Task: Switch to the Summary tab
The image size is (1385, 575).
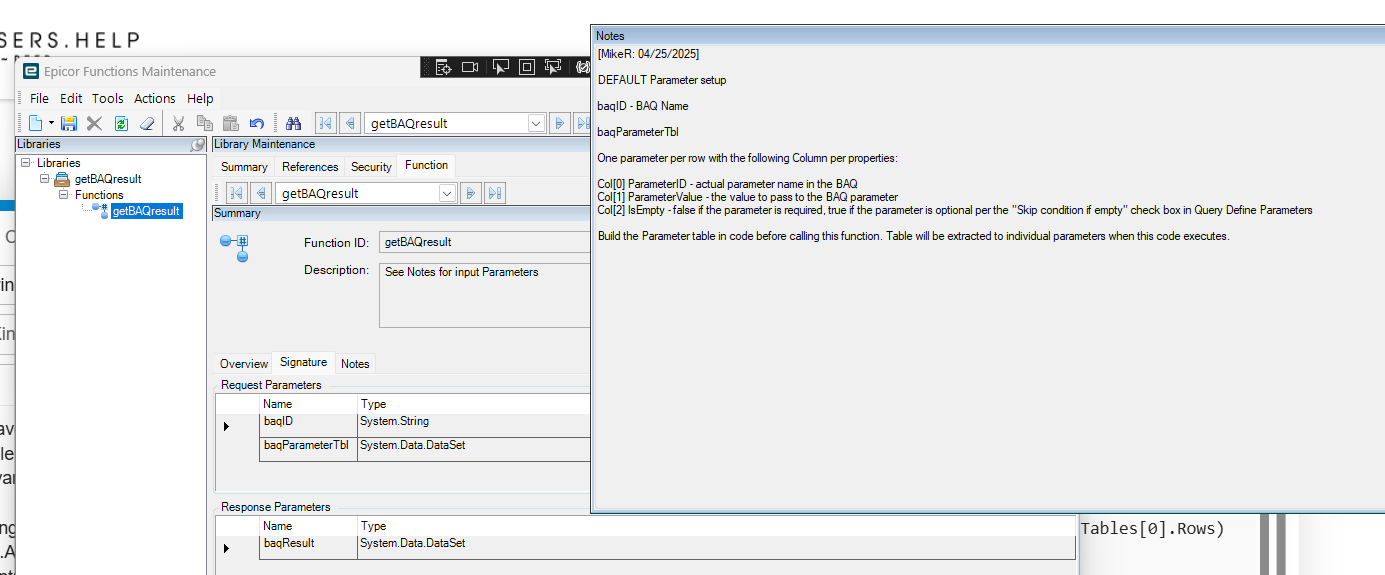Action: pos(244,167)
